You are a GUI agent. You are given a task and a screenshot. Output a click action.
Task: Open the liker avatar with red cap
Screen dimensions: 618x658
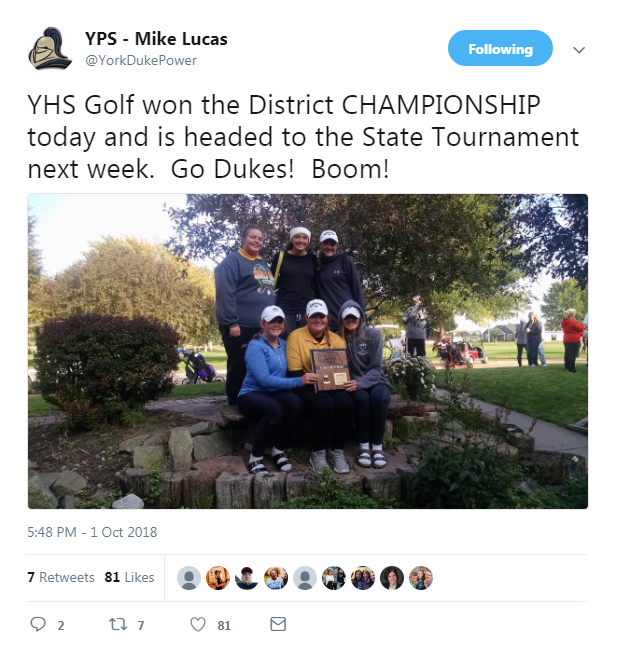point(247,578)
